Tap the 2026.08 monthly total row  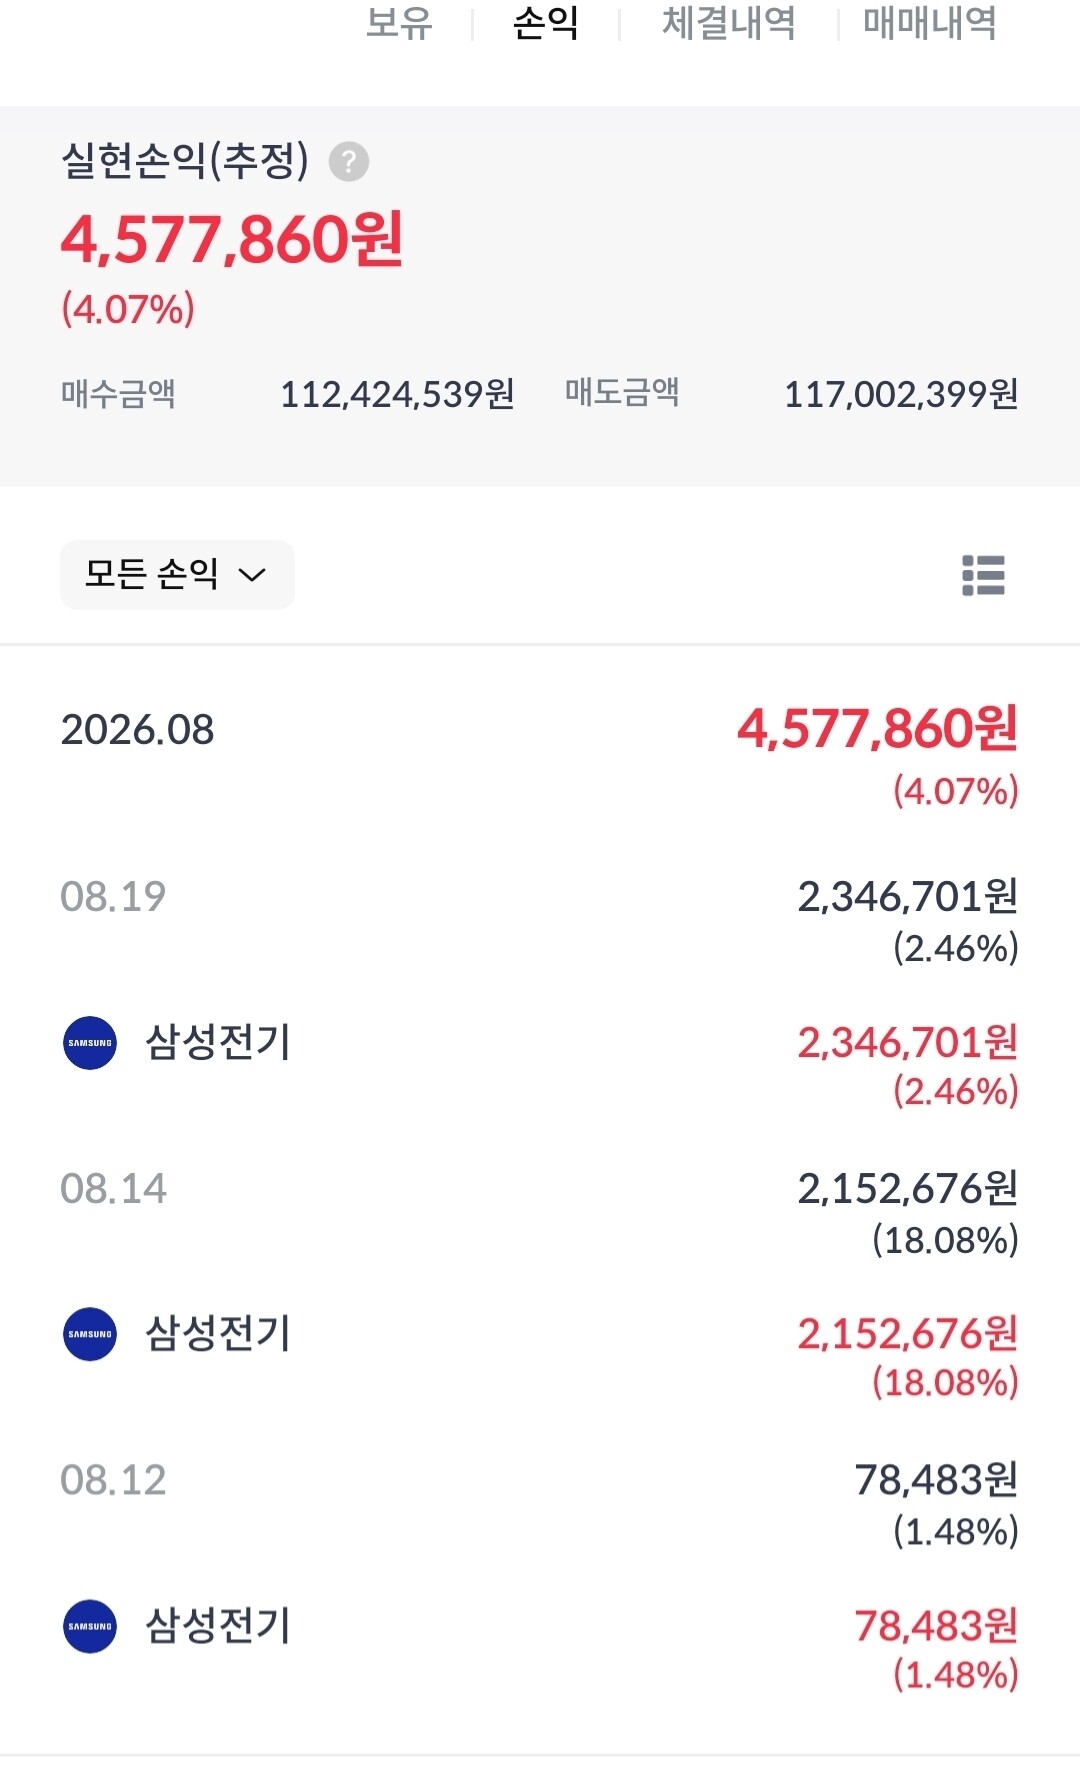[540, 755]
